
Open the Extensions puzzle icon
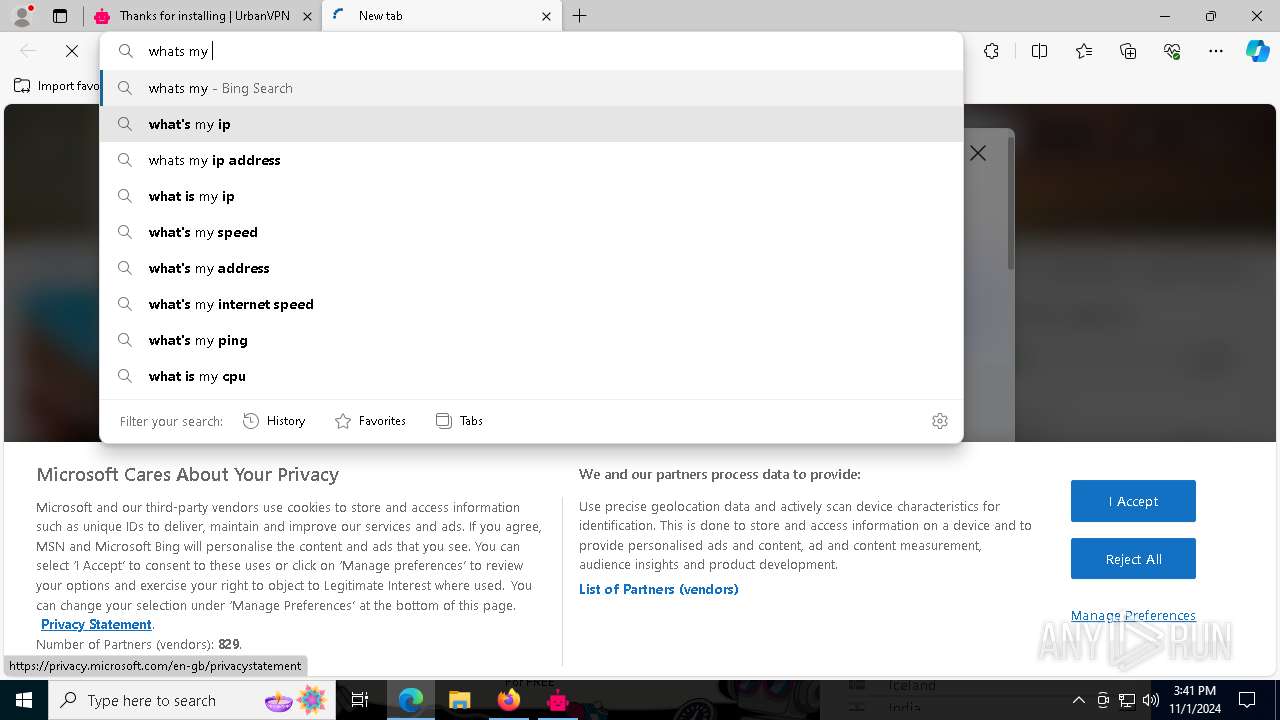991,51
